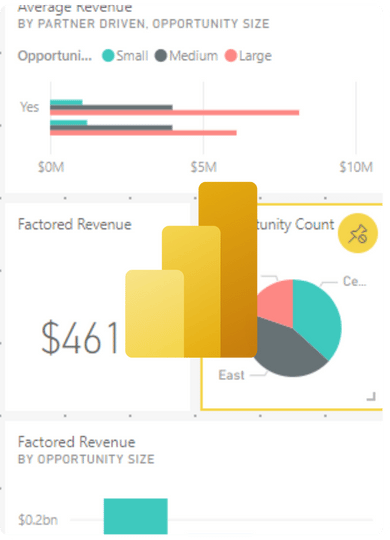The height and width of the screenshot is (540, 390).
Task: Click the Large legend marker
Action: 231,55
